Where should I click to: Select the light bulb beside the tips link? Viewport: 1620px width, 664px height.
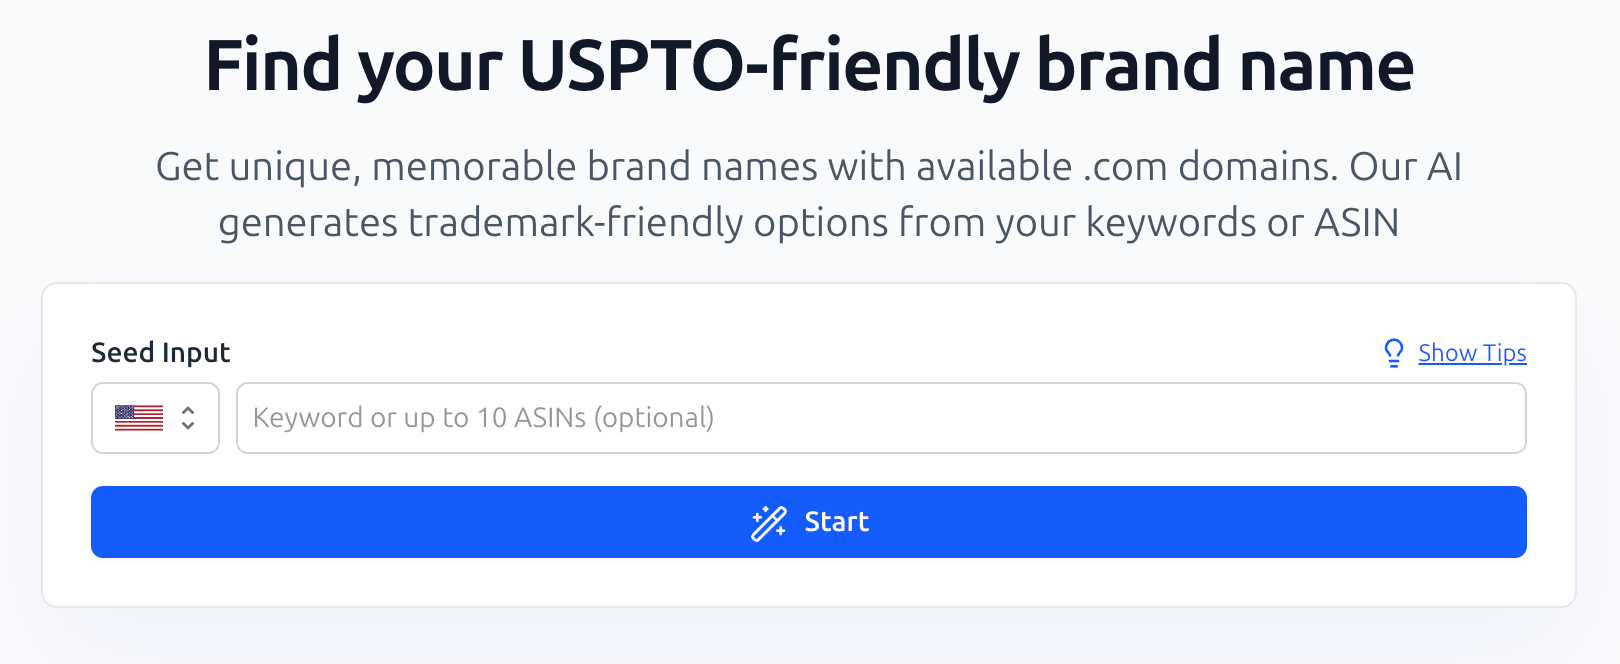1394,352
